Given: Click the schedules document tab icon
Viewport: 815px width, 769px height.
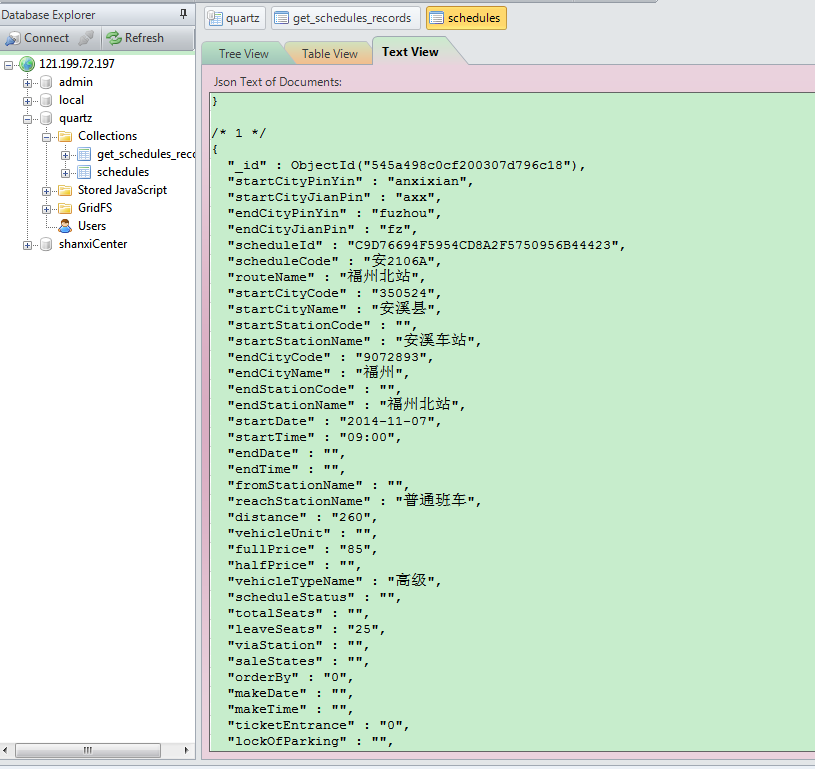Looking at the screenshot, I should (436, 18).
